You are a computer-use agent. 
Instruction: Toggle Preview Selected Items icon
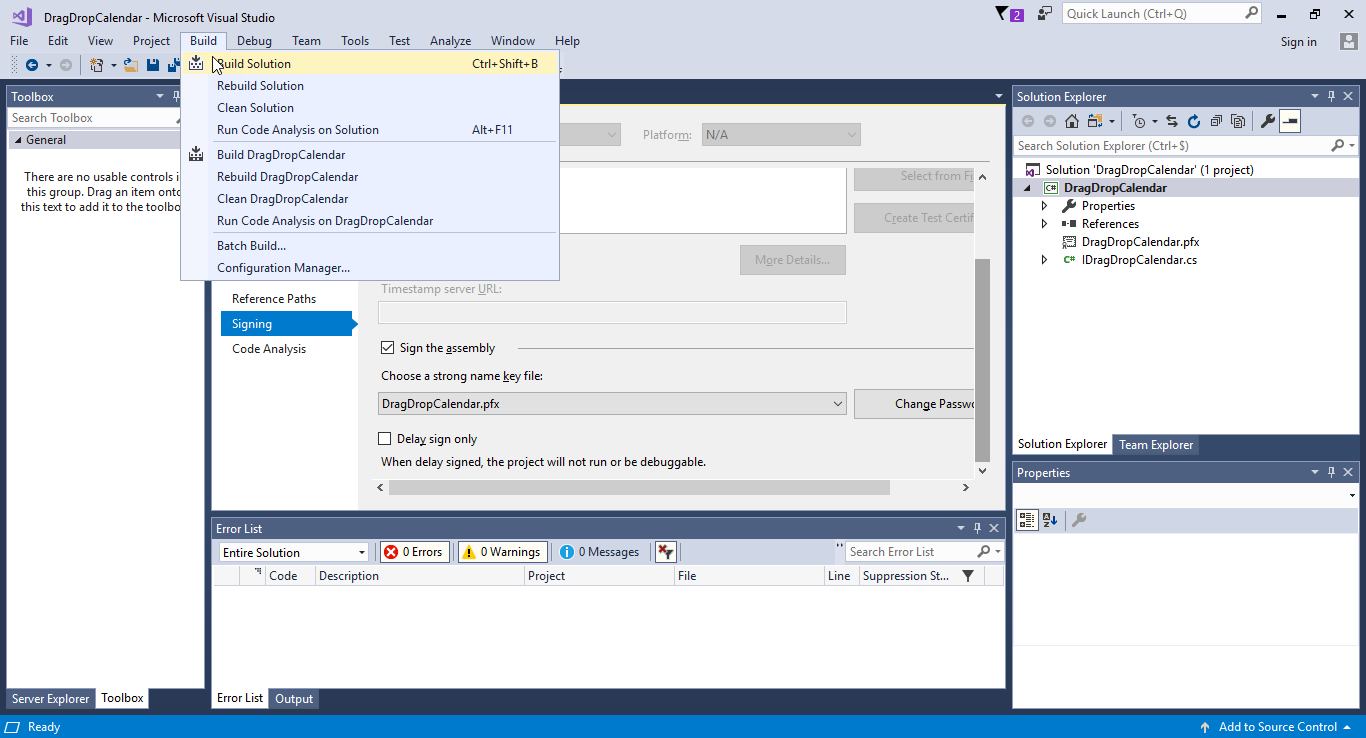[x=1290, y=121]
